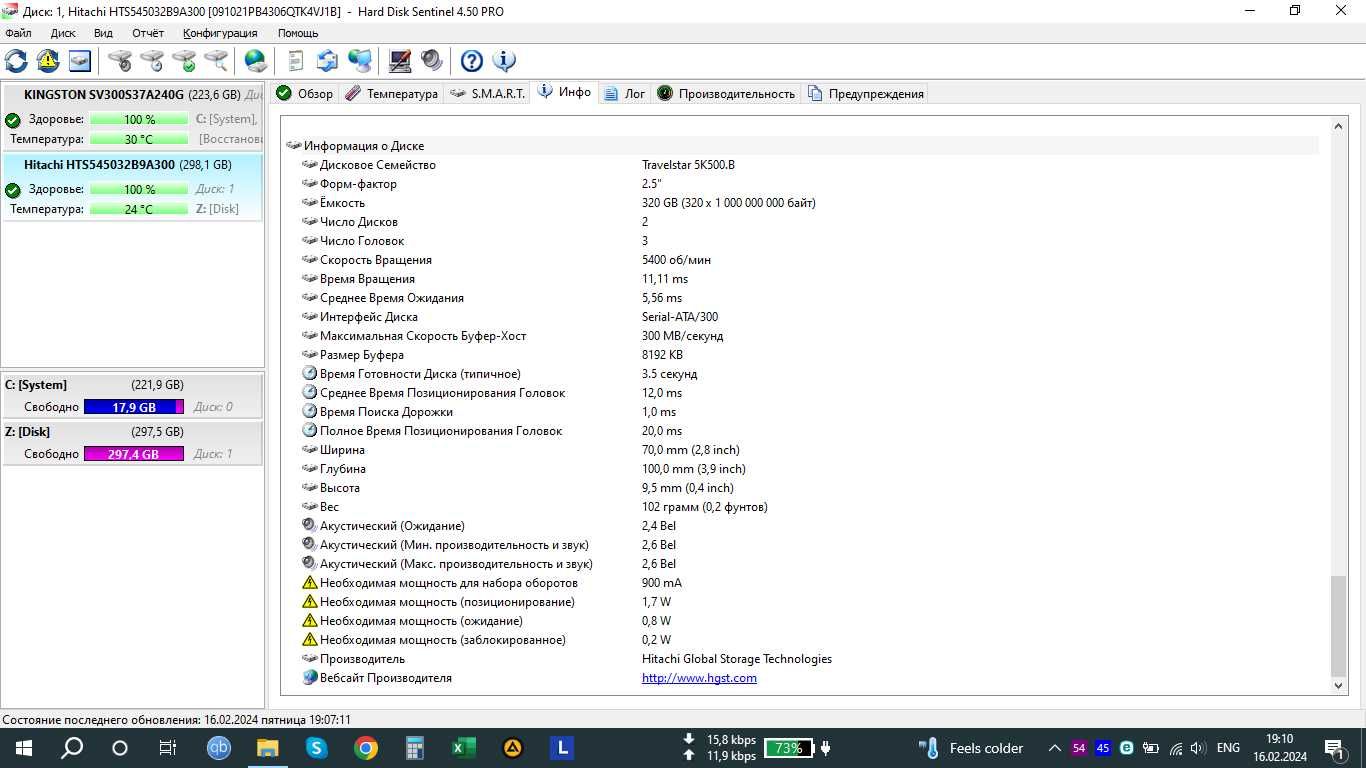The image size is (1366, 768).
Task: Open the Помощь menu
Action: point(298,33)
